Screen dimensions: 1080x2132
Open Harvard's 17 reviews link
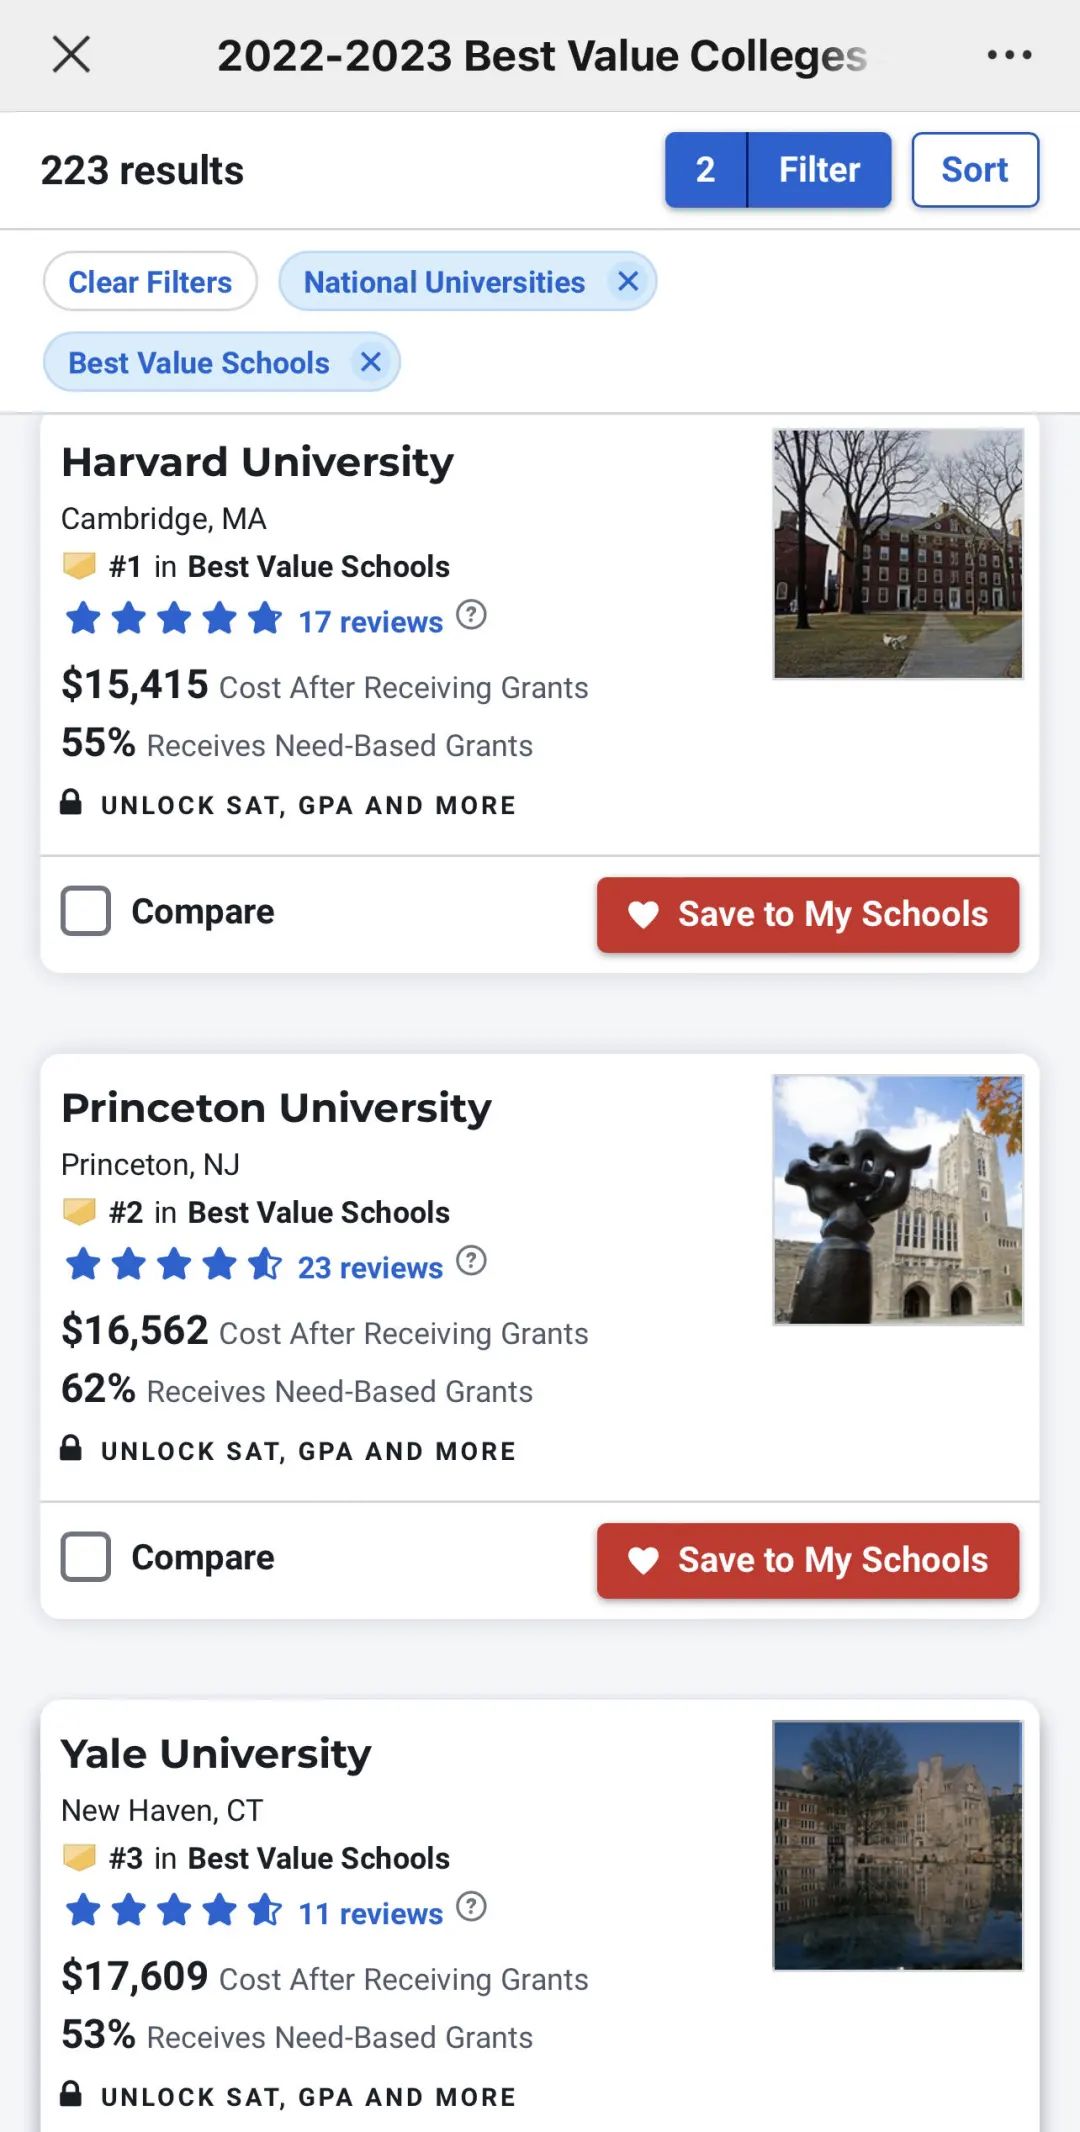(x=370, y=622)
